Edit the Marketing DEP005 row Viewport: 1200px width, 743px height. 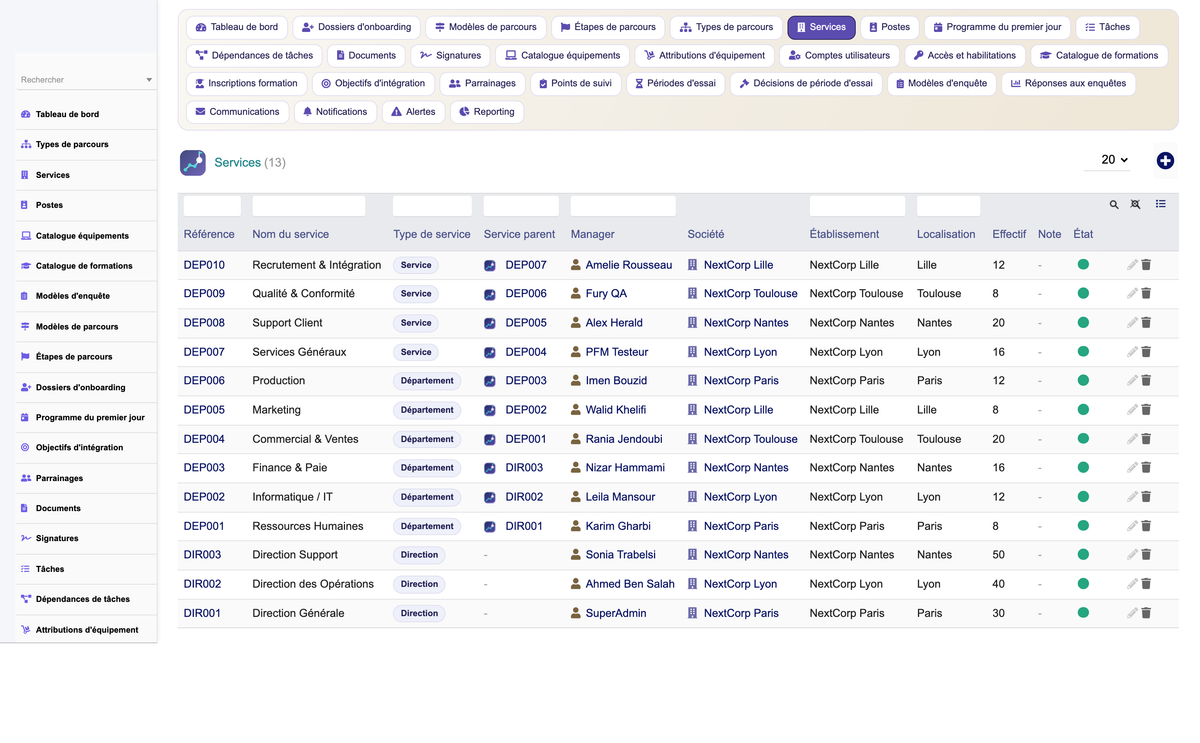[x=1132, y=410]
